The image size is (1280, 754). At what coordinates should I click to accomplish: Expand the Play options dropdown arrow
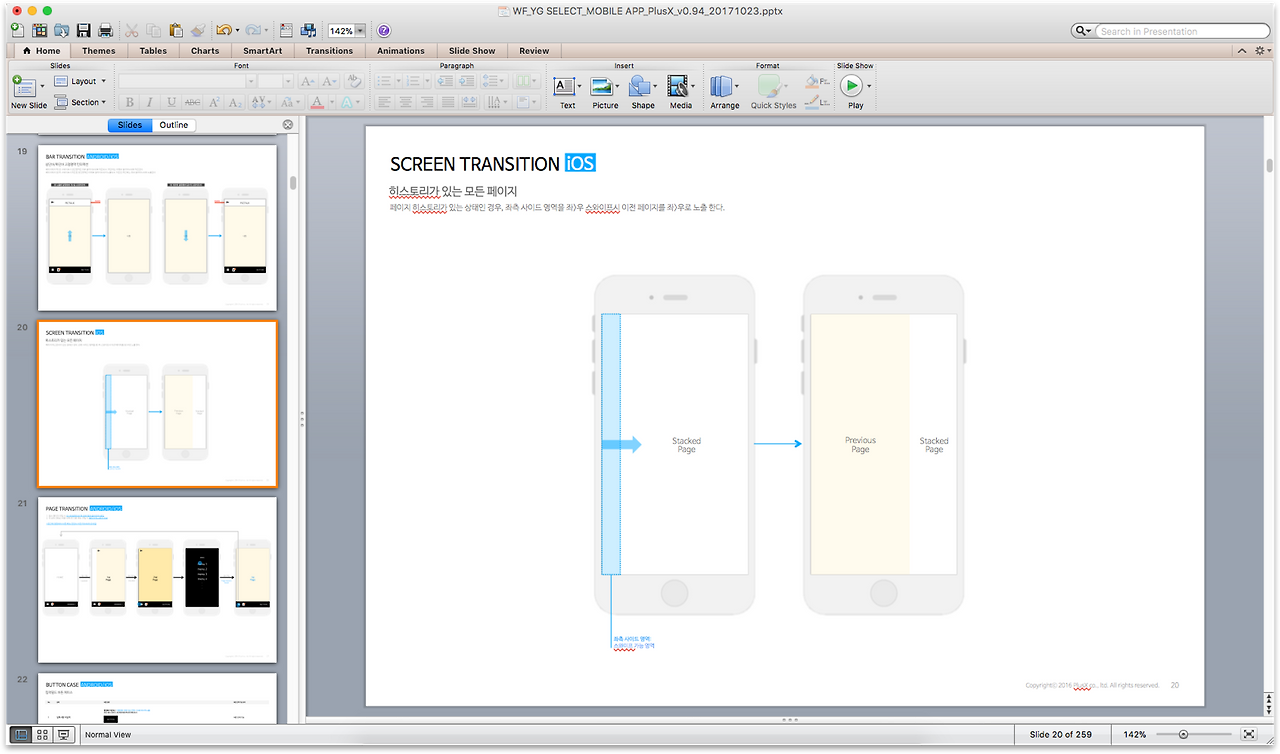(x=869, y=86)
